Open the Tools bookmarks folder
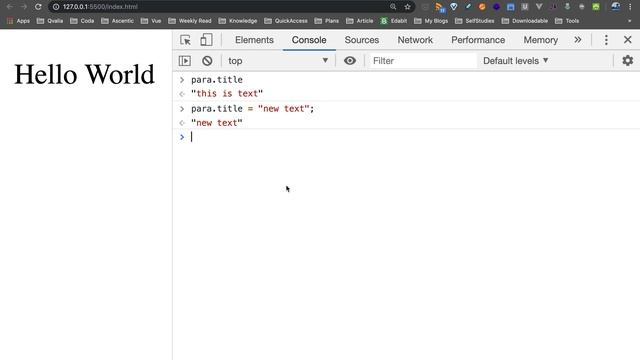640x360 pixels. [567, 21]
